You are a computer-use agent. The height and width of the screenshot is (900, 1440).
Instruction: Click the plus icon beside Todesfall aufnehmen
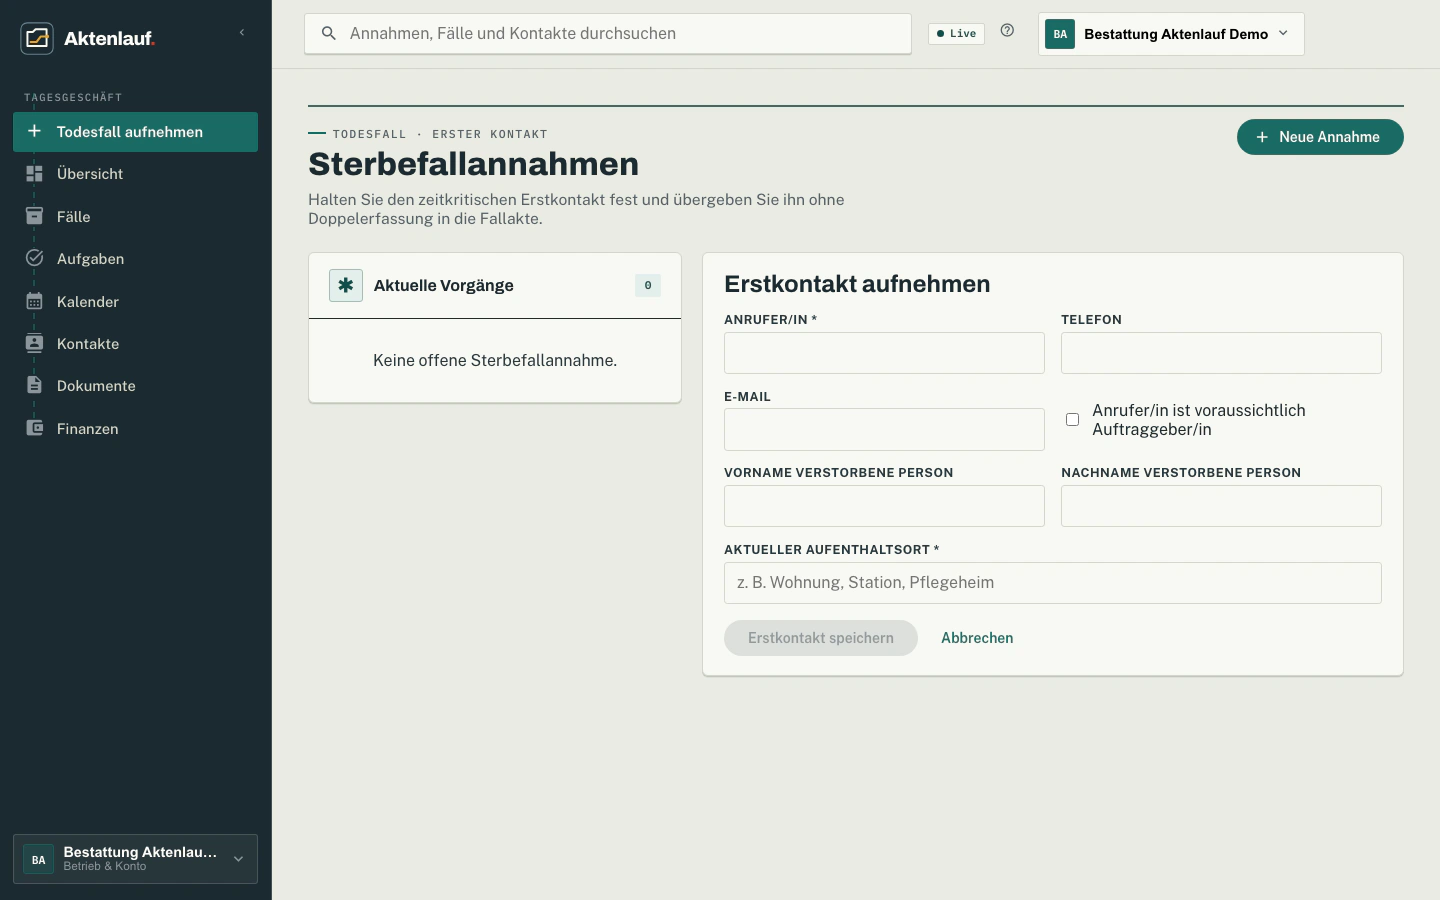pyautogui.click(x=34, y=131)
